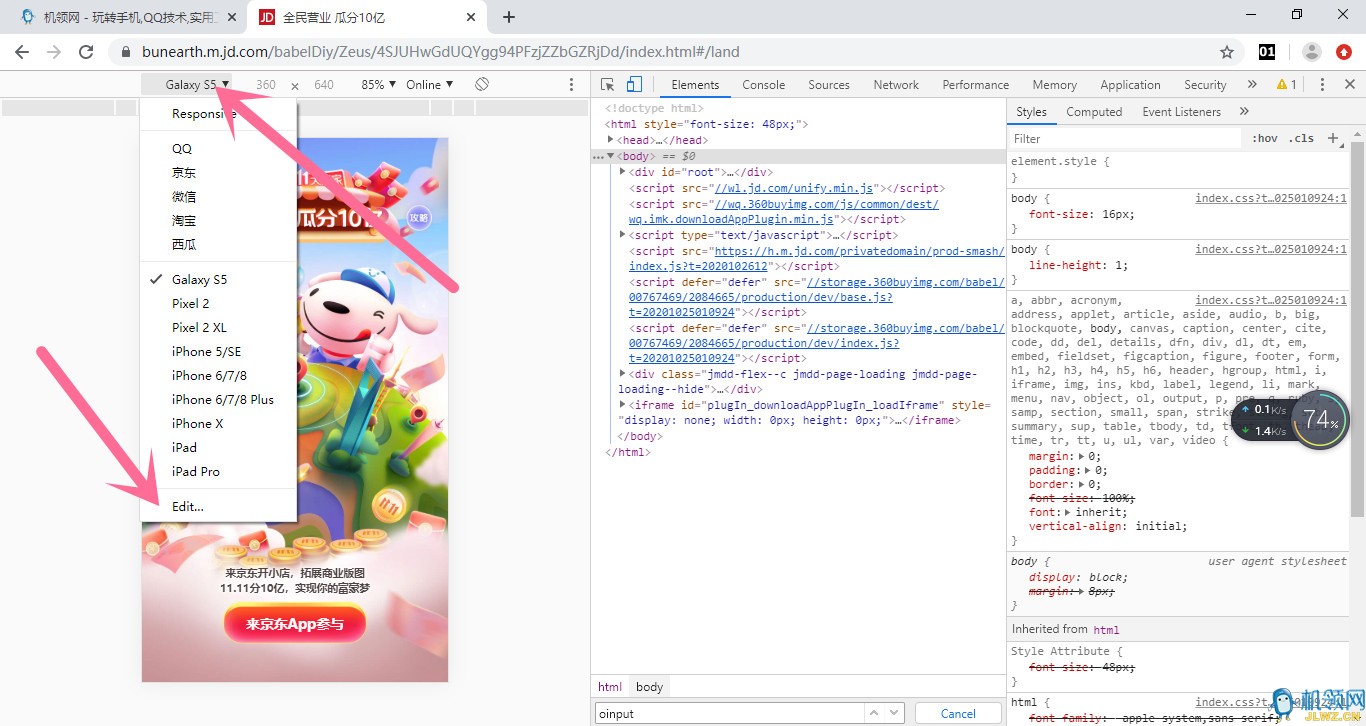Click the site lock icon
This screenshot has height=726, width=1366.
(x=125, y=52)
